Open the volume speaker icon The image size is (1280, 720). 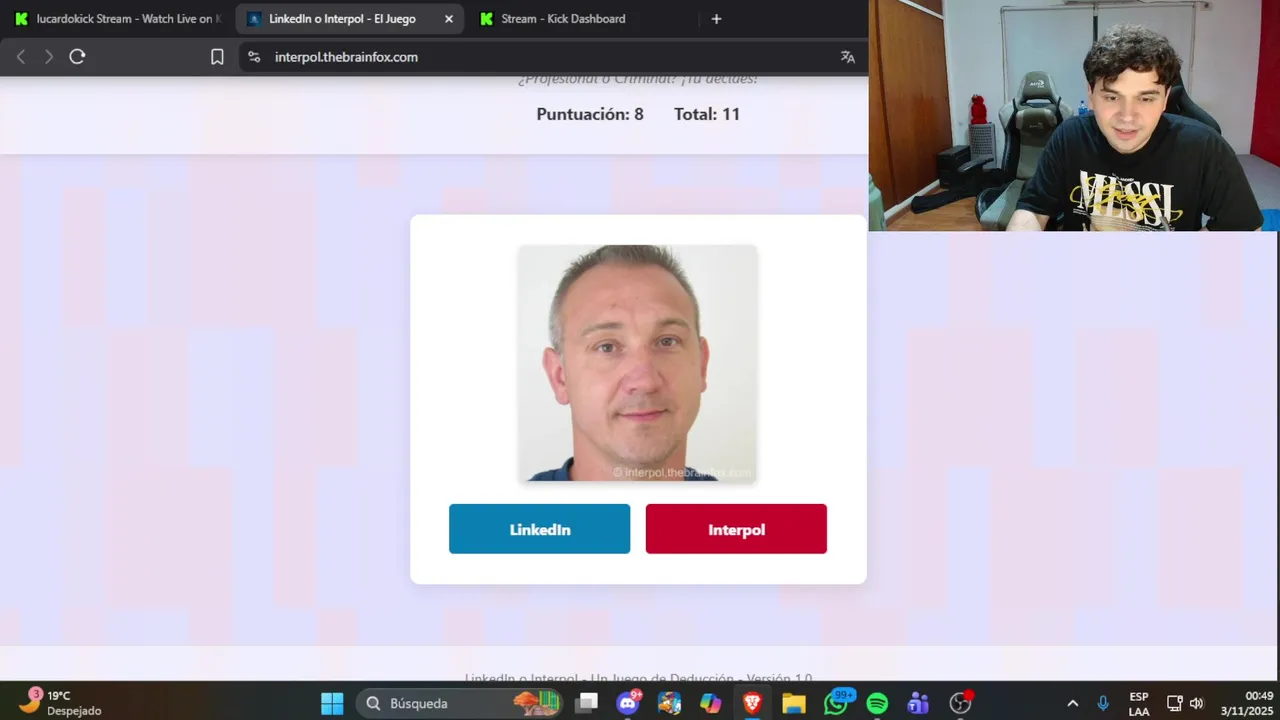(x=1197, y=703)
